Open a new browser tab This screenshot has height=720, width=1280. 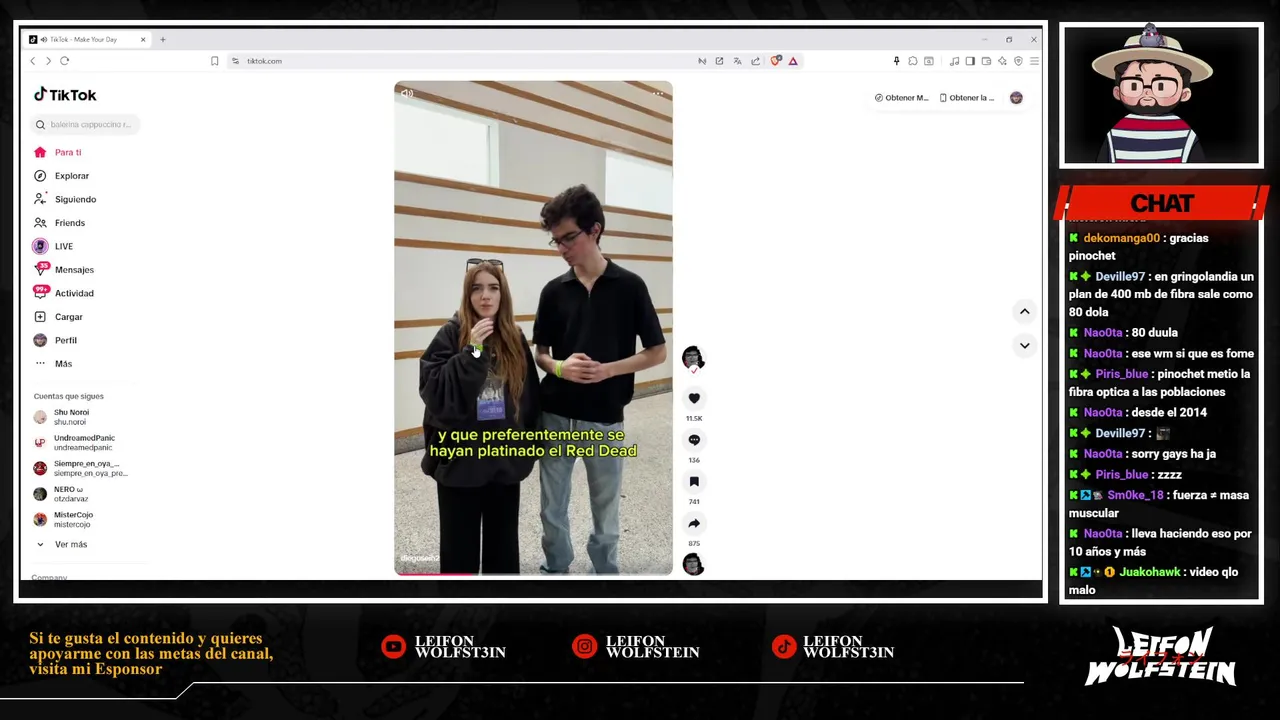click(x=163, y=40)
